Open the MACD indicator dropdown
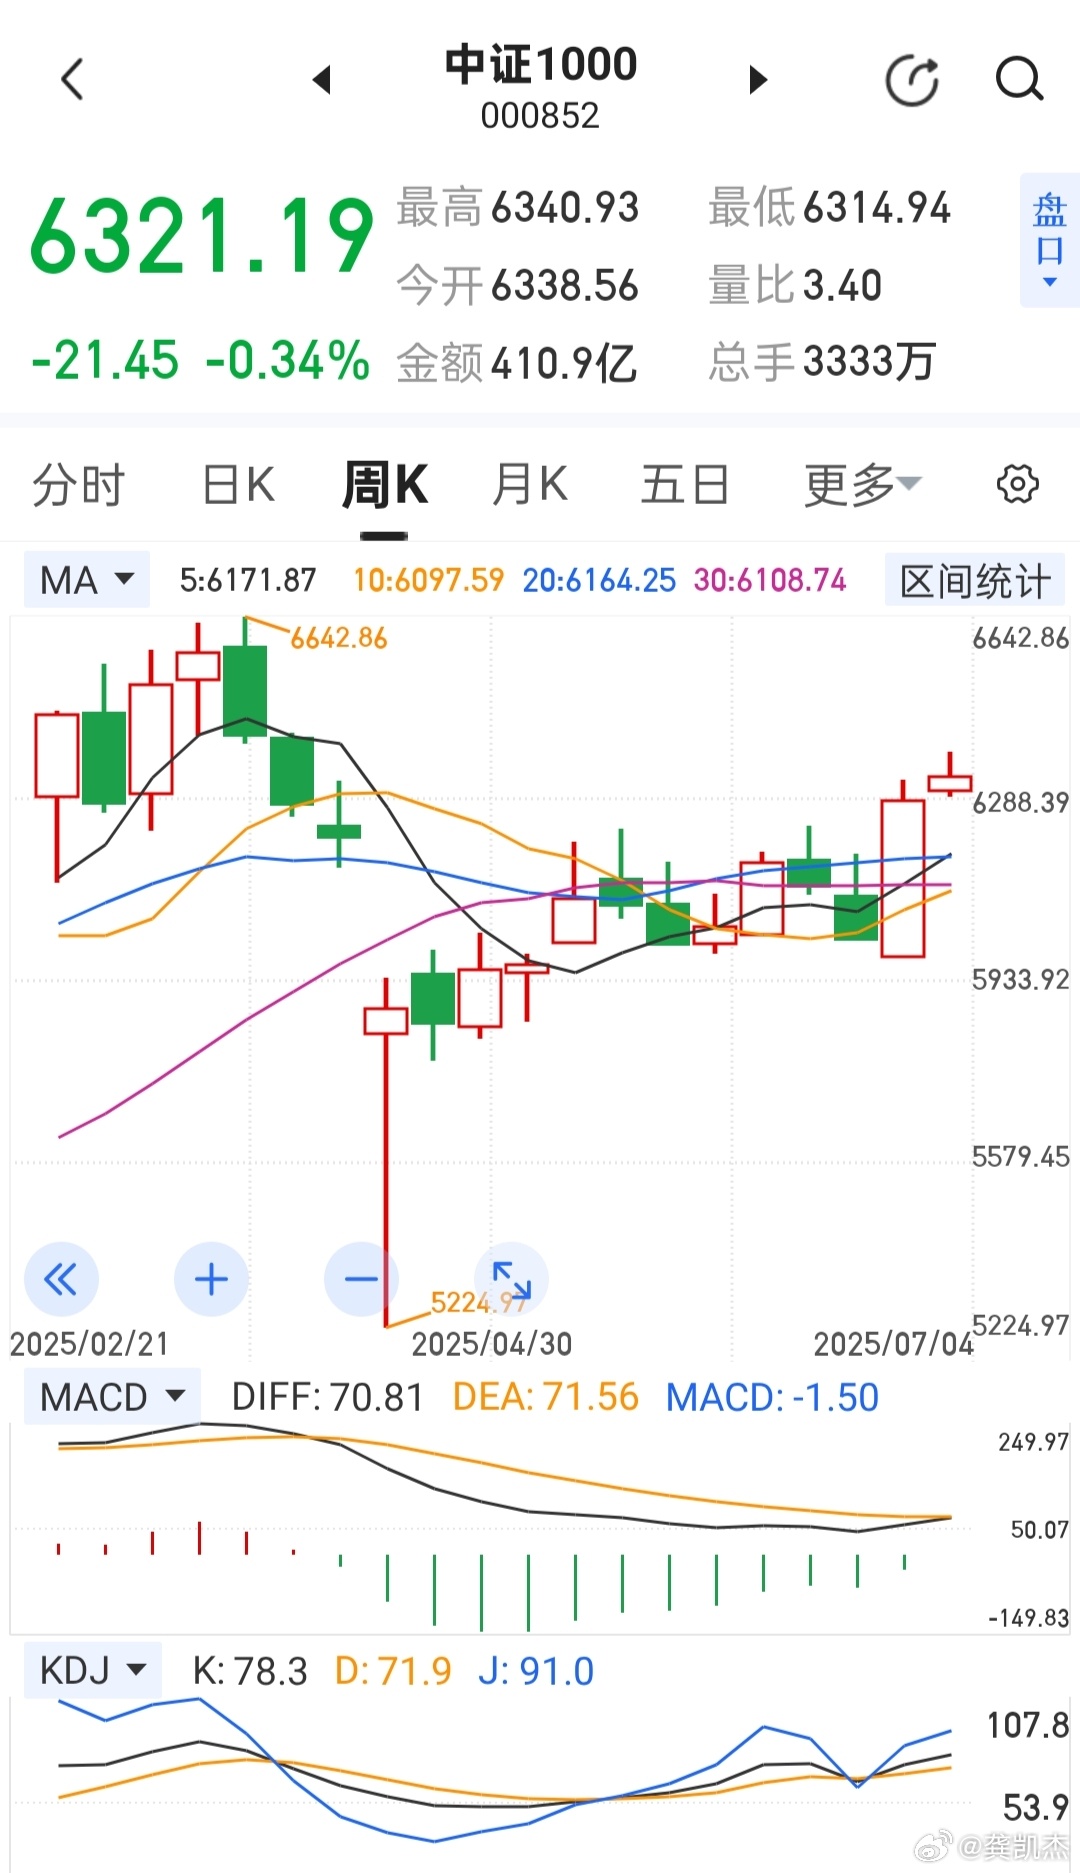This screenshot has width=1080, height=1873. click(112, 1396)
